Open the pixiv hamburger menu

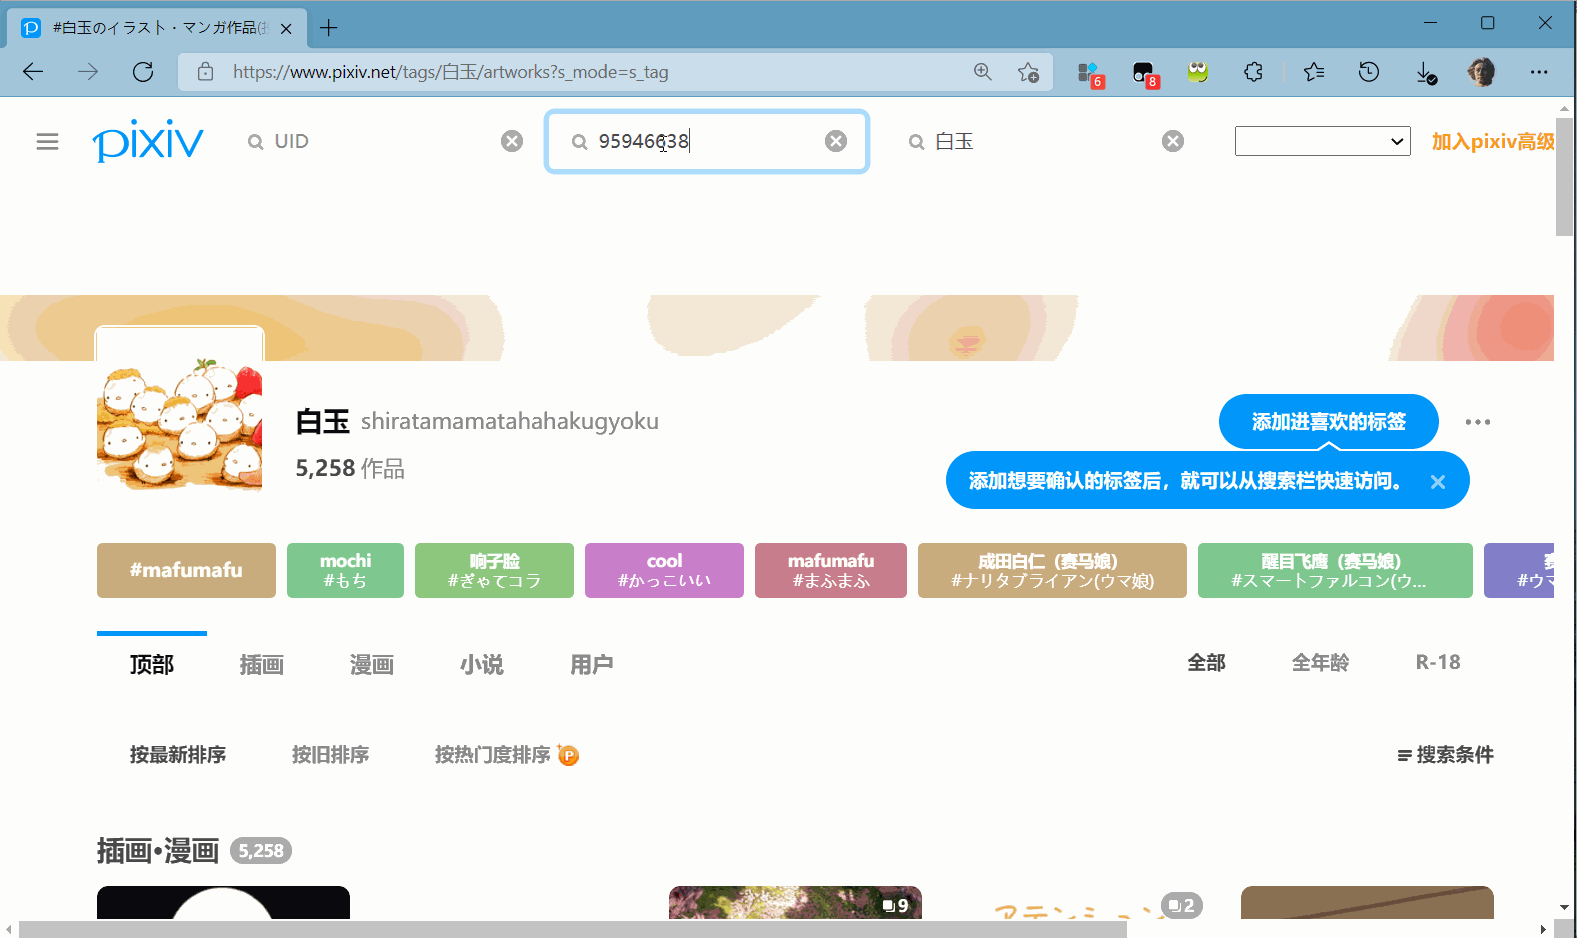[47, 142]
